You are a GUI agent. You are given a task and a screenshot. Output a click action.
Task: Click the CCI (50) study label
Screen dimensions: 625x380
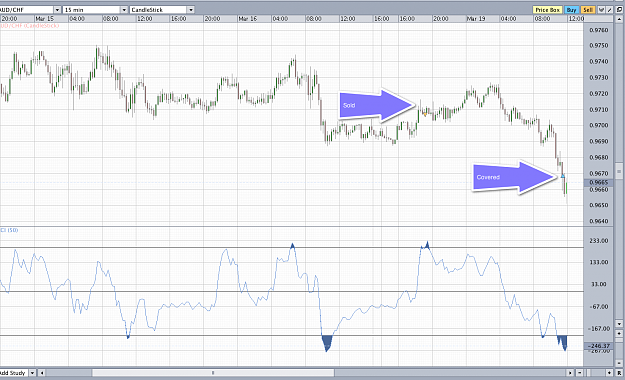(9, 230)
